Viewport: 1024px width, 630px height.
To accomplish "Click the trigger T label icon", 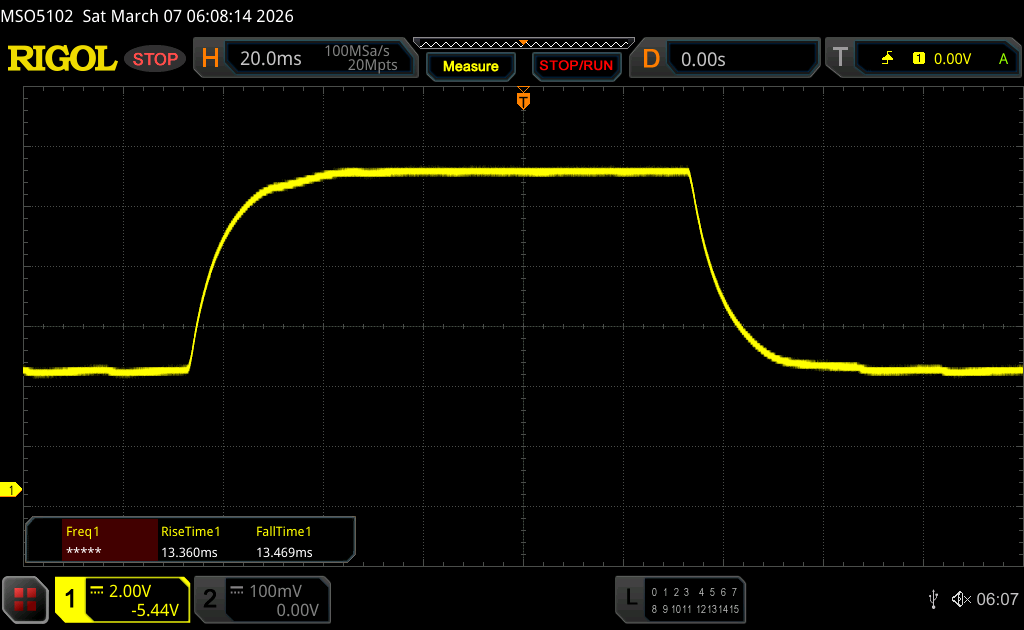I will pos(840,59).
